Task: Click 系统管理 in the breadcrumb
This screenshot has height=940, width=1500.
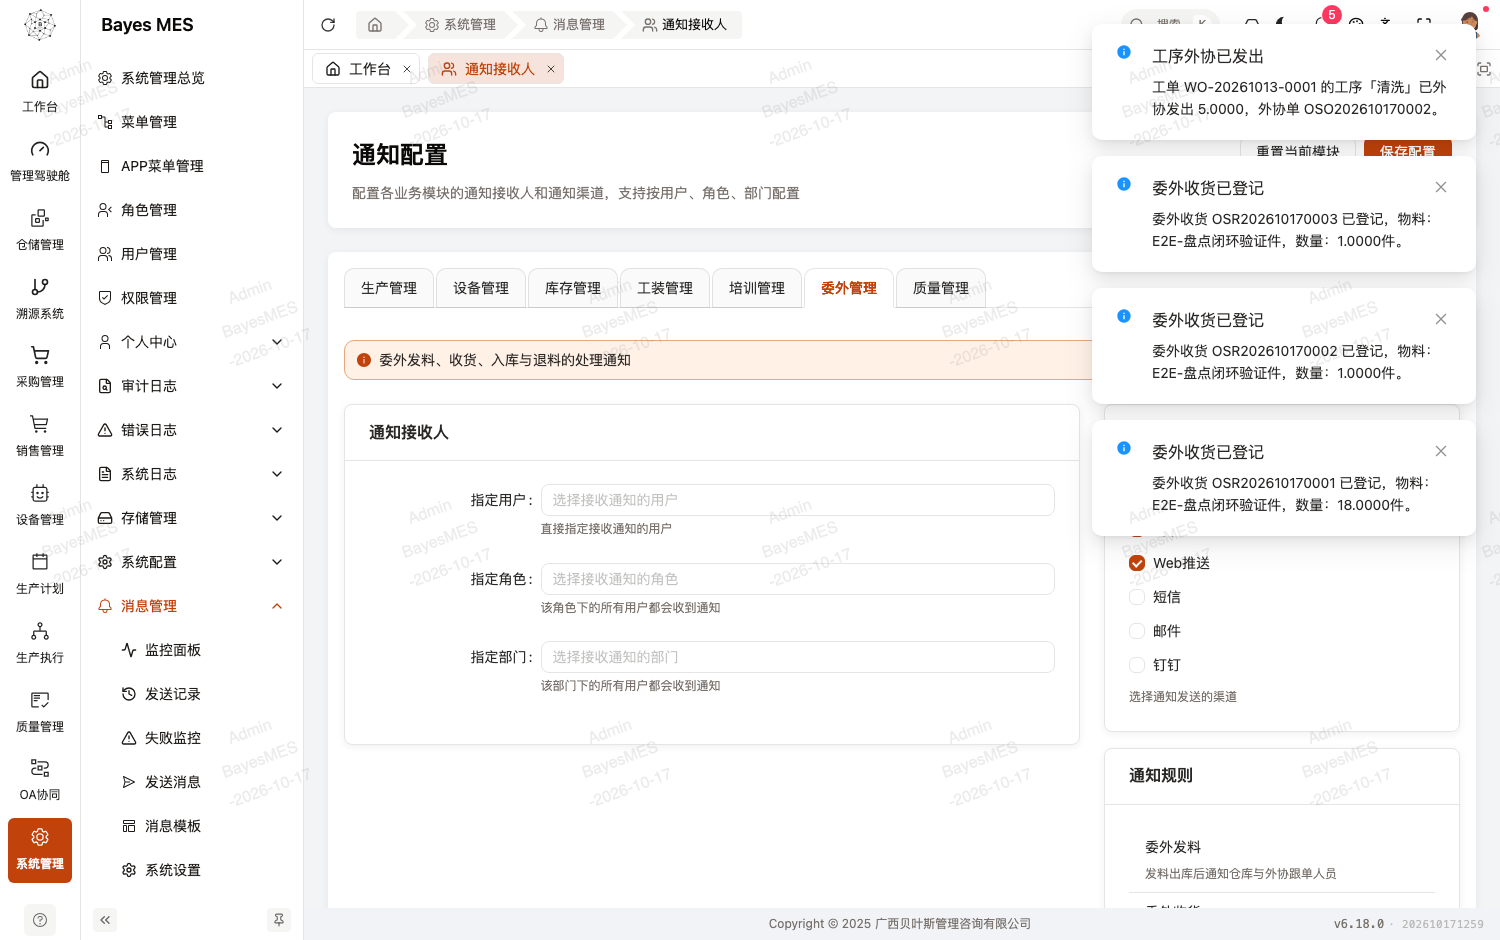Action: 460,25
